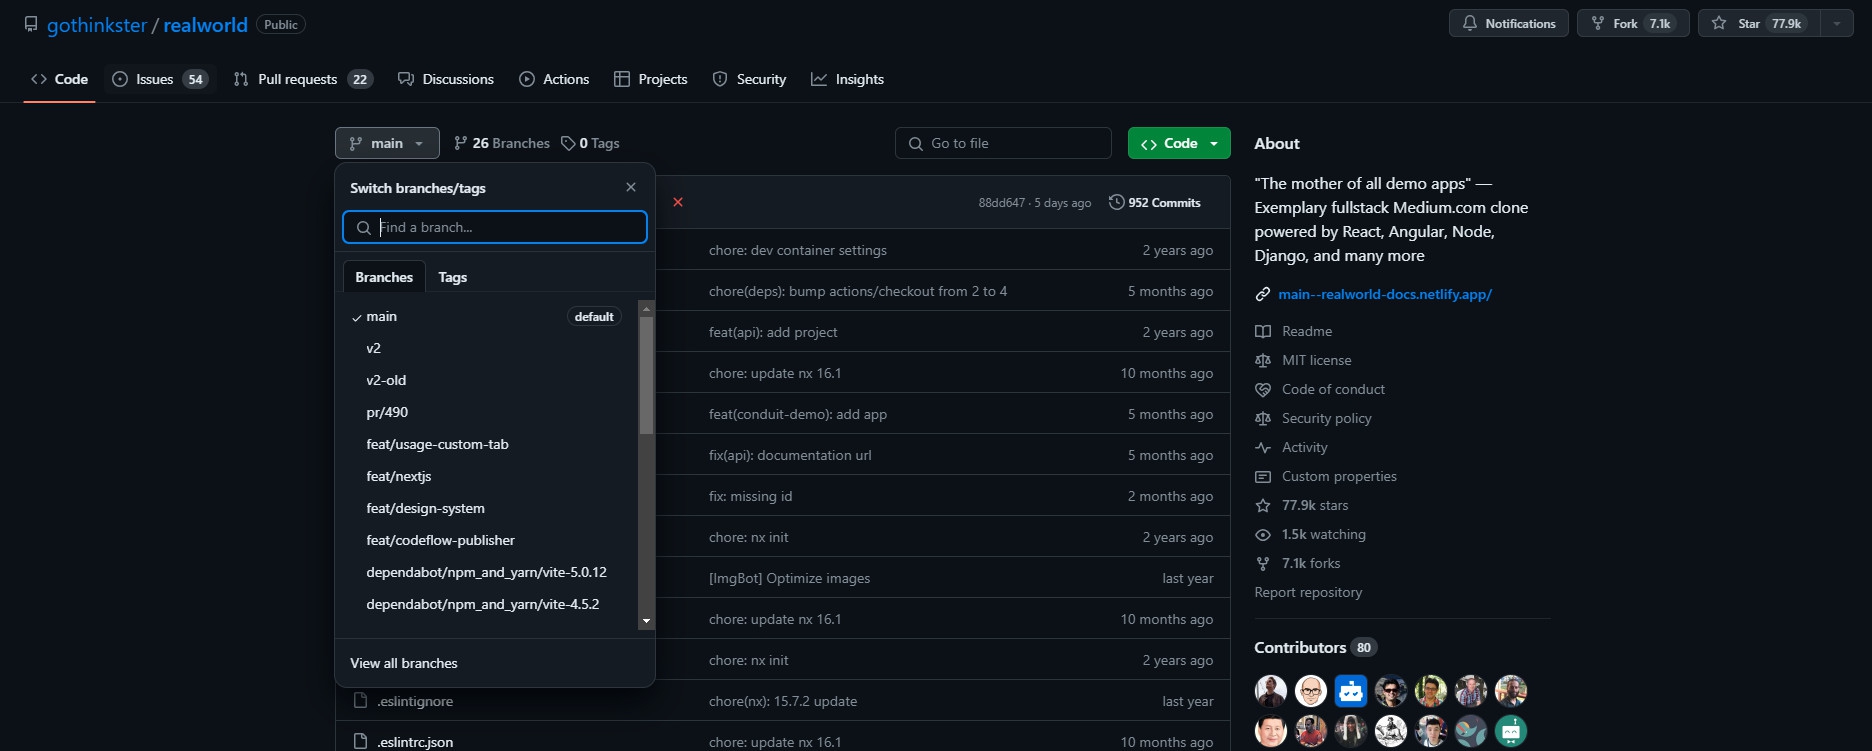The width and height of the screenshot is (1872, 751).
Task: Open the .eslintignore file
Action: click(x=415, y=701)
